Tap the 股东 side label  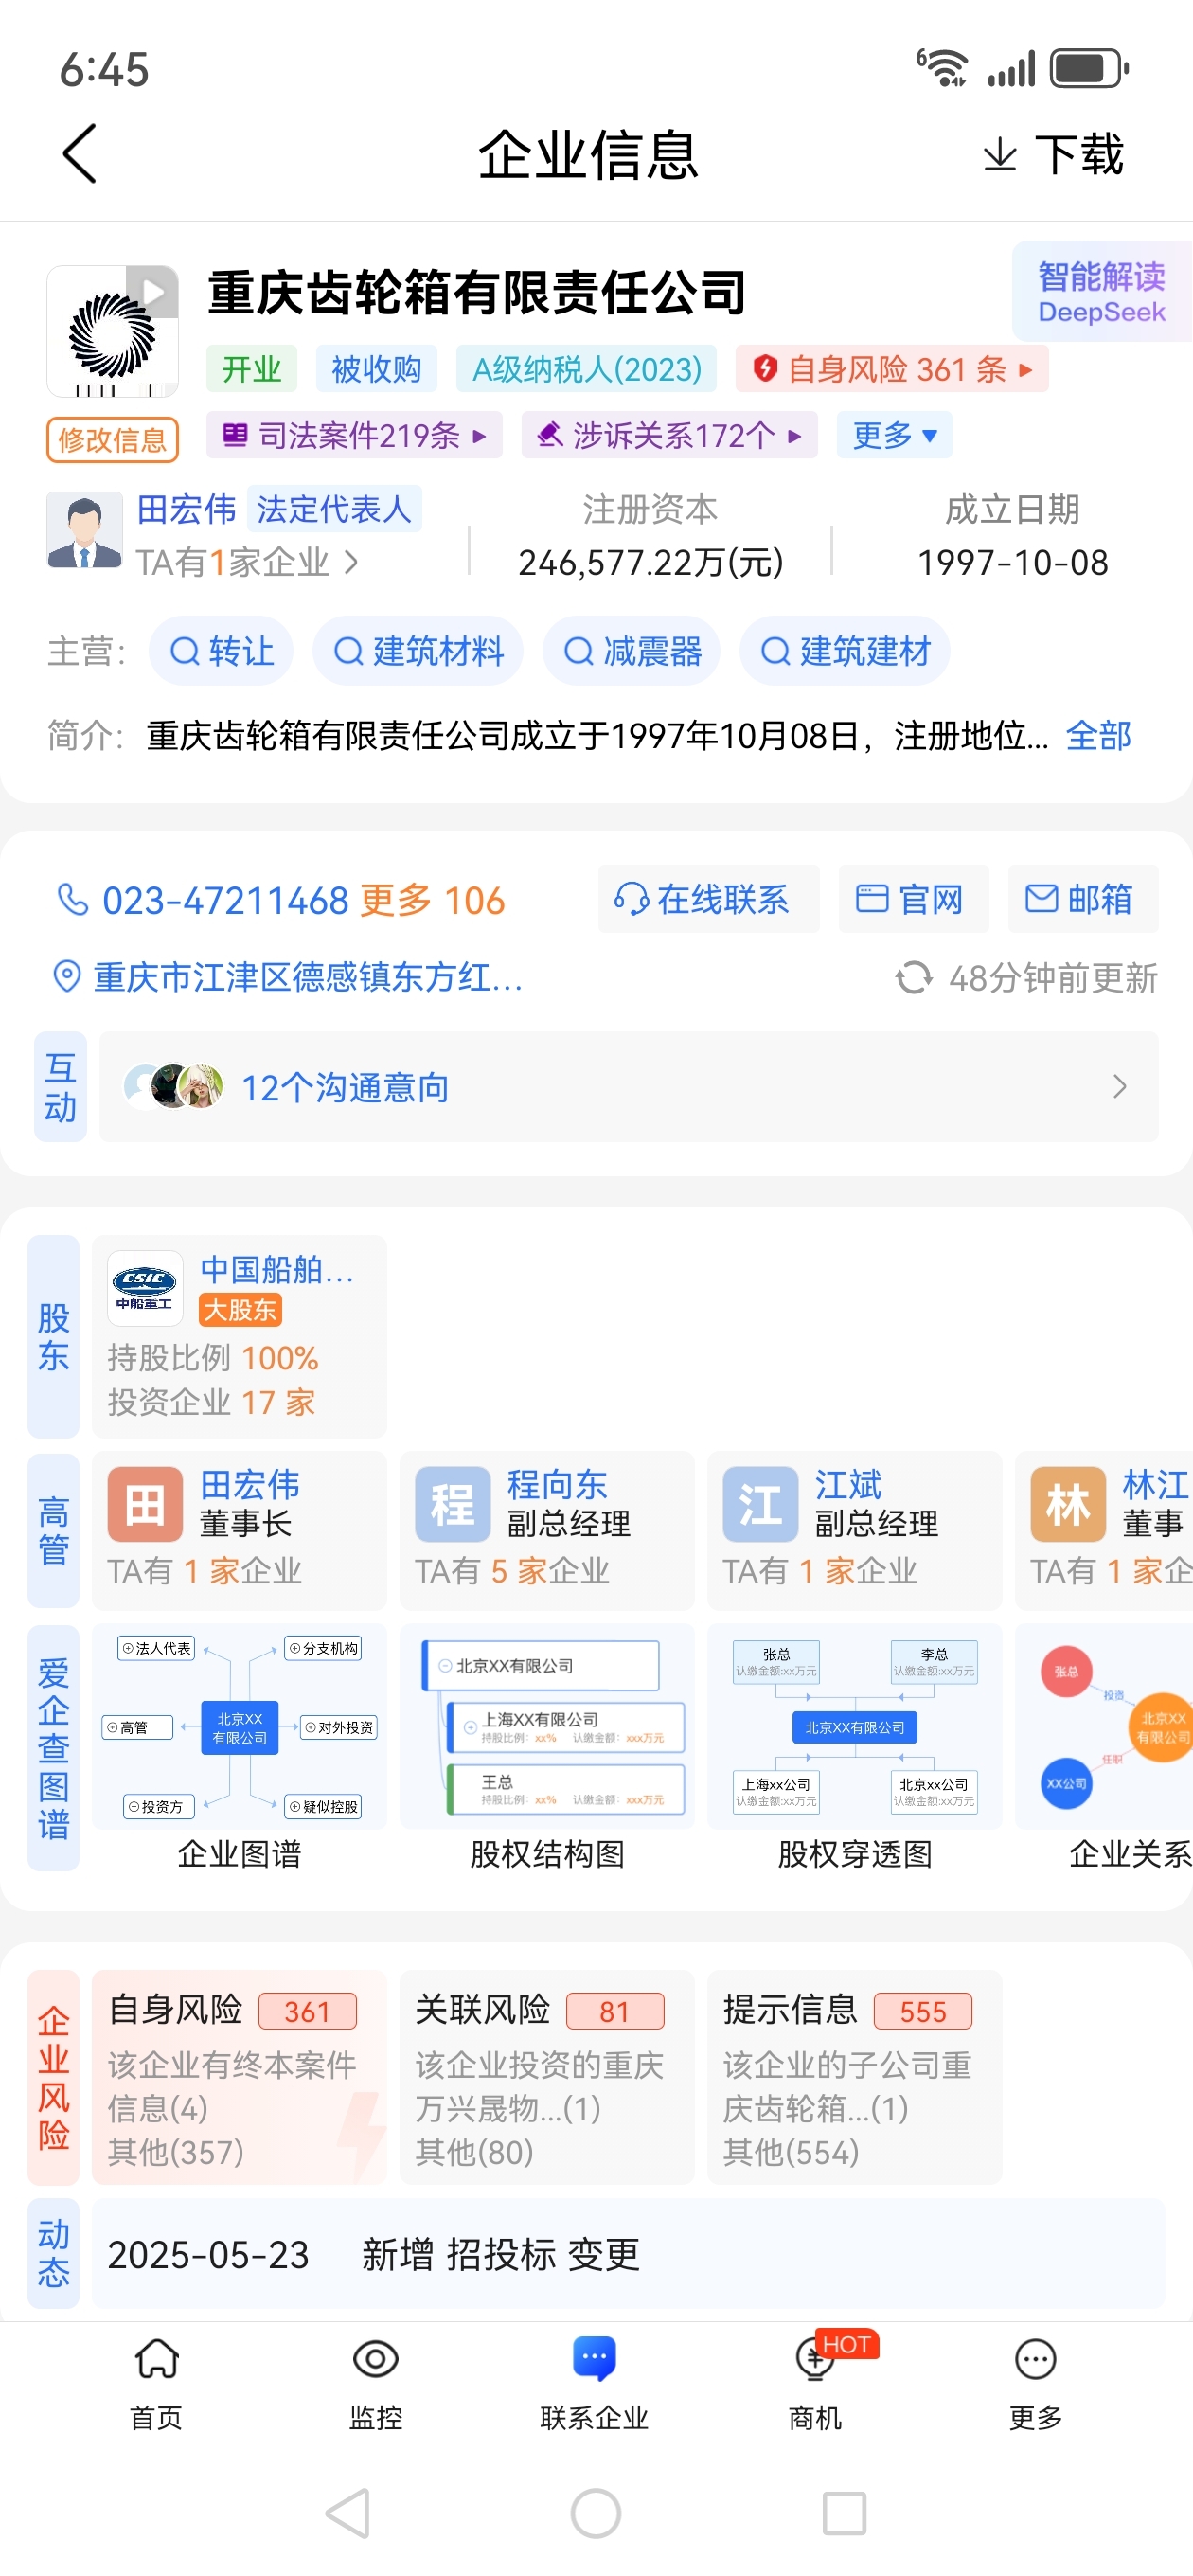click(x=54, y=1336)
